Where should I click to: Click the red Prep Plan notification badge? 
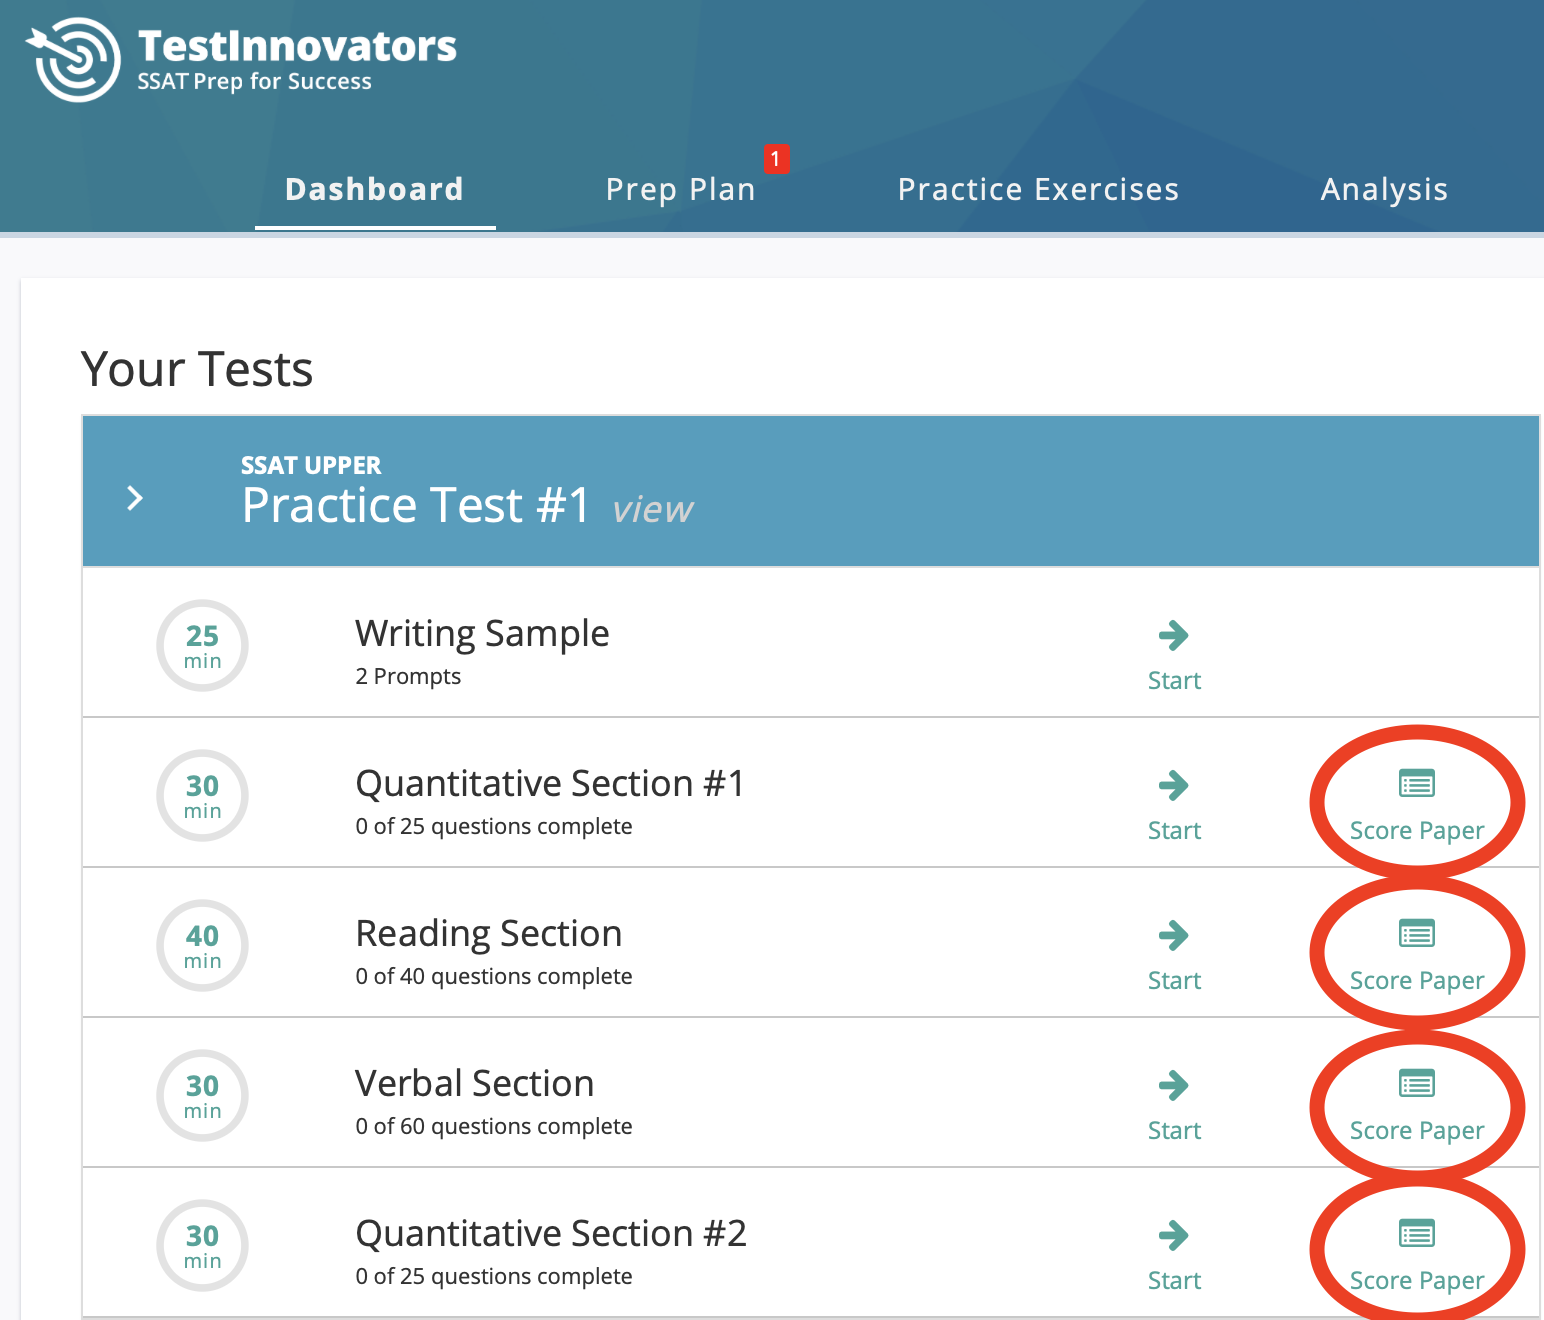click(776, 159)
